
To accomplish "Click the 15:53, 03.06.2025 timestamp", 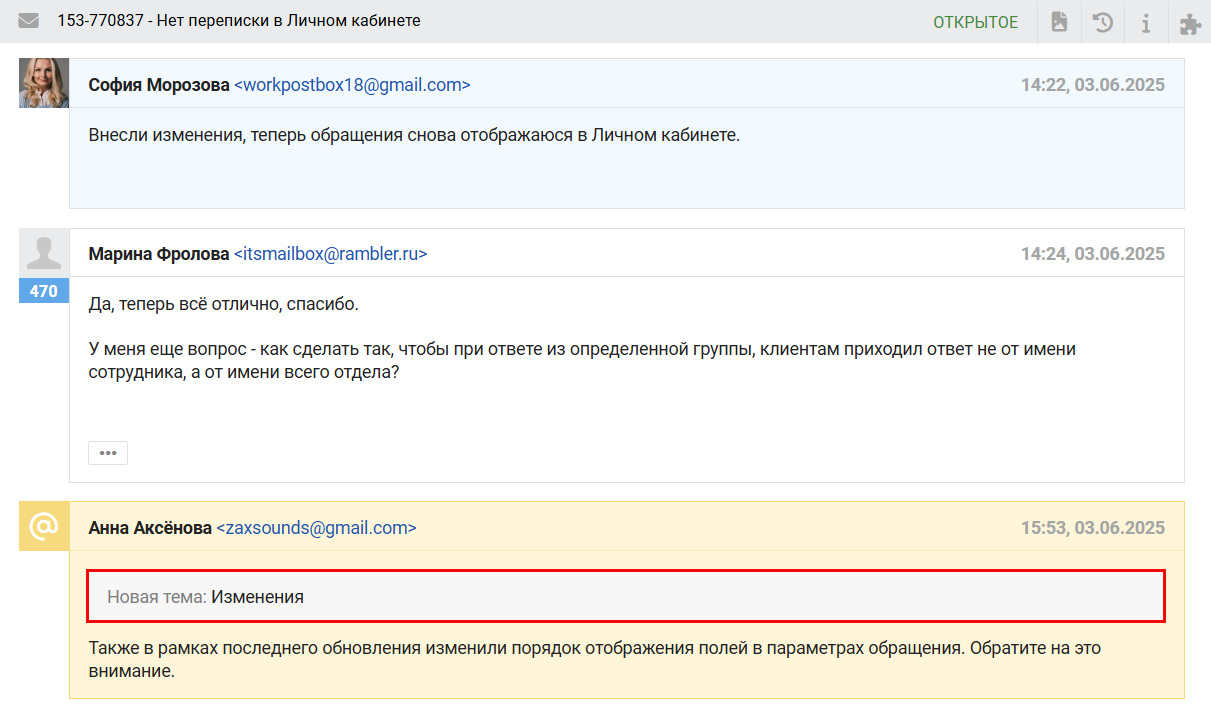I will 1092,528.
